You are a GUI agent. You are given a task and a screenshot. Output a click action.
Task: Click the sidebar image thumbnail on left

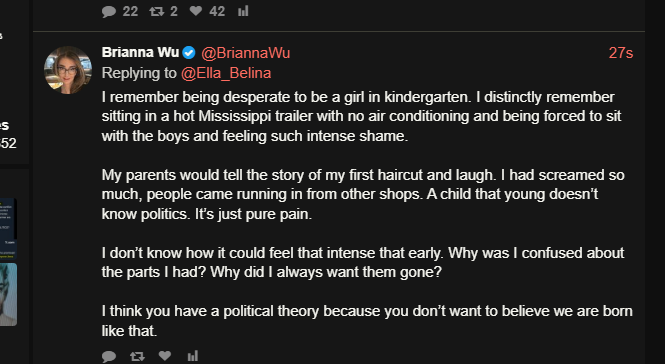coord(8,294)
